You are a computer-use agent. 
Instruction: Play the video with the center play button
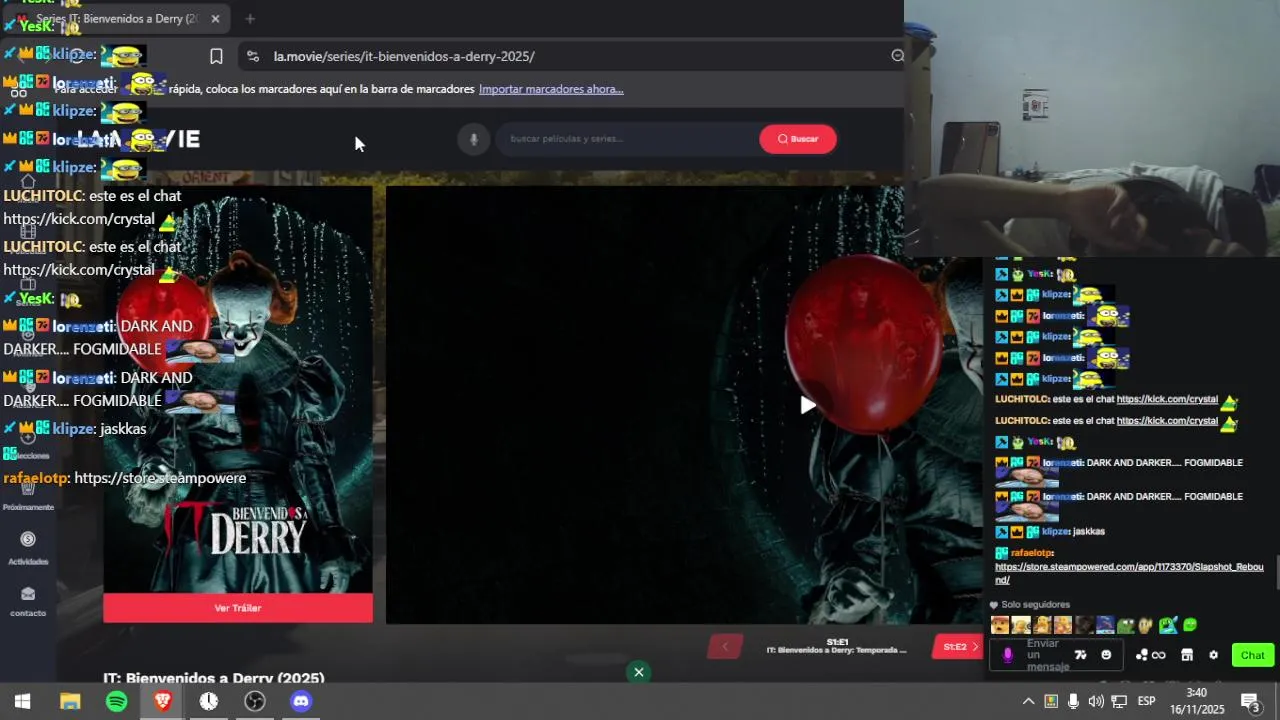click(808, 405)
